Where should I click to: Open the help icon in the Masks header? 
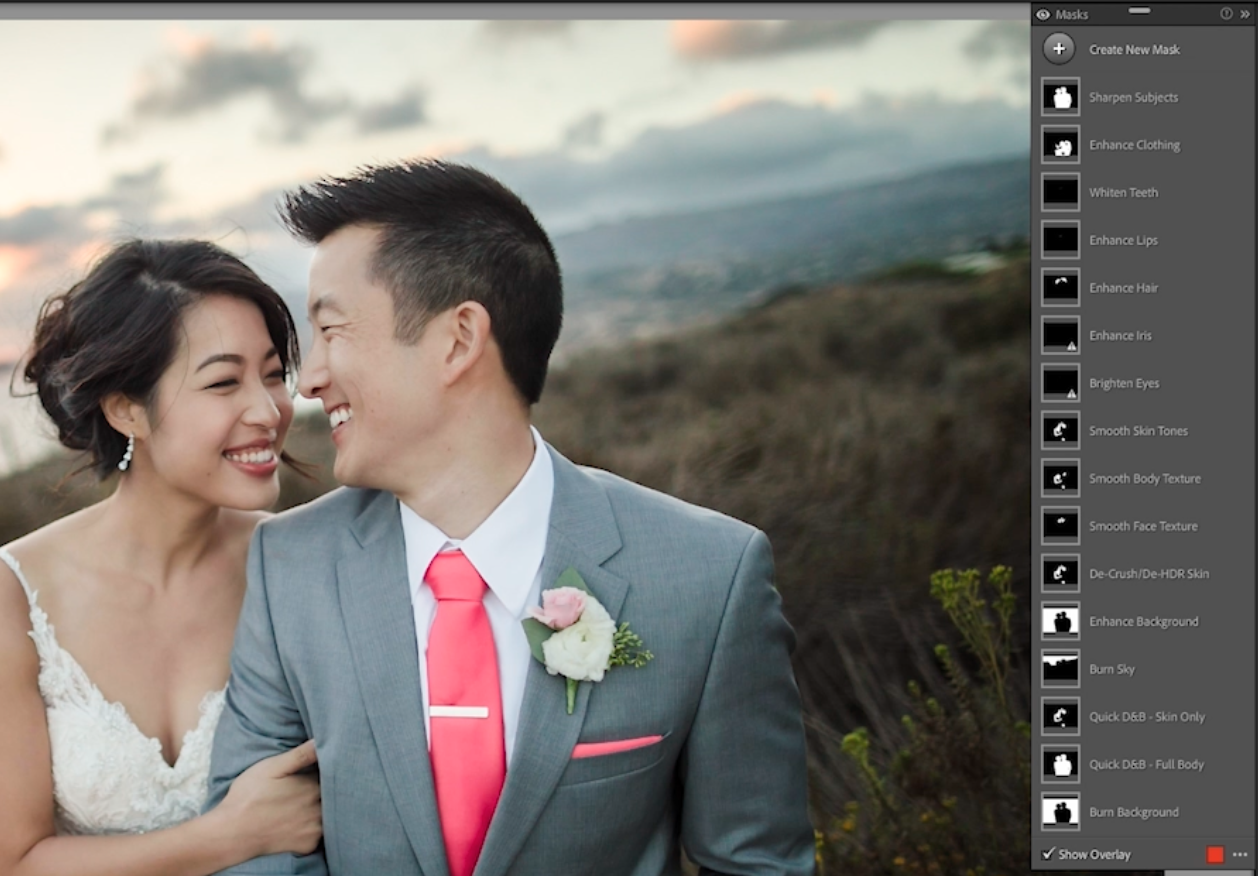click(x=1229, y=14)
